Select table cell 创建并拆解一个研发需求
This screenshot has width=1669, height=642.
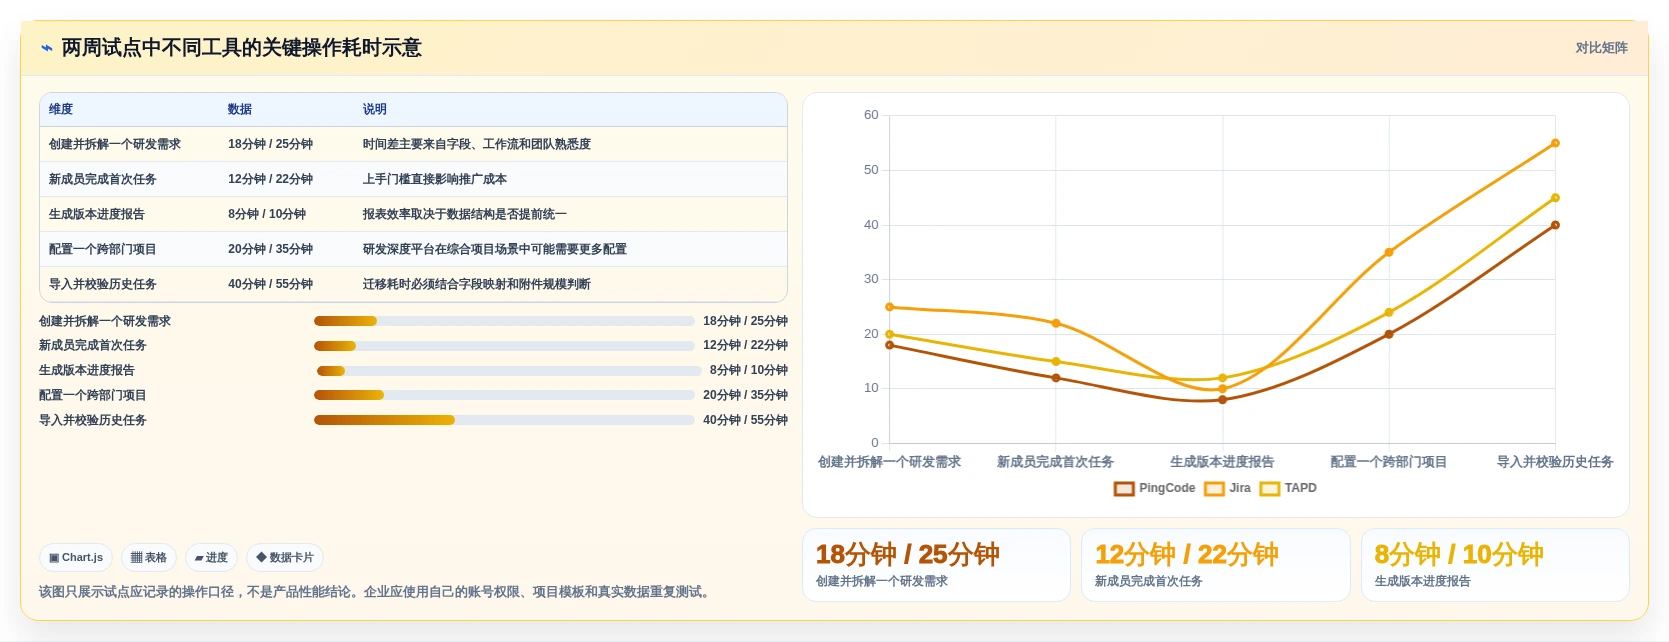coord(115,145)
